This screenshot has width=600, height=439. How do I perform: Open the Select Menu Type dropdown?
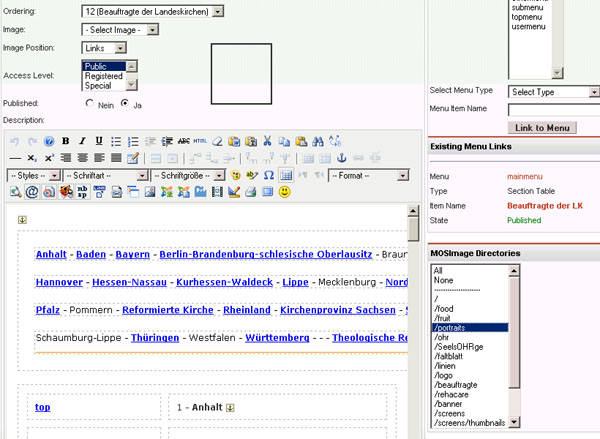pos(551,92)
